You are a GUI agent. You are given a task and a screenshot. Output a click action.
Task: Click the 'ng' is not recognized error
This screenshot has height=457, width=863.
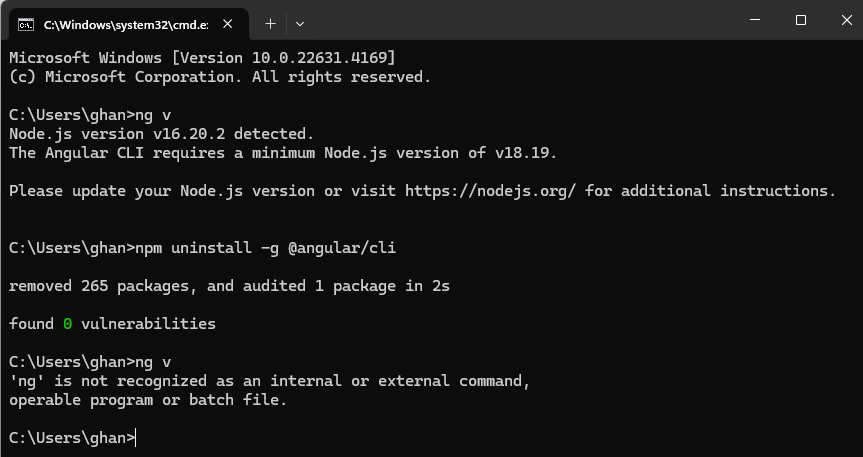point(269,381)
